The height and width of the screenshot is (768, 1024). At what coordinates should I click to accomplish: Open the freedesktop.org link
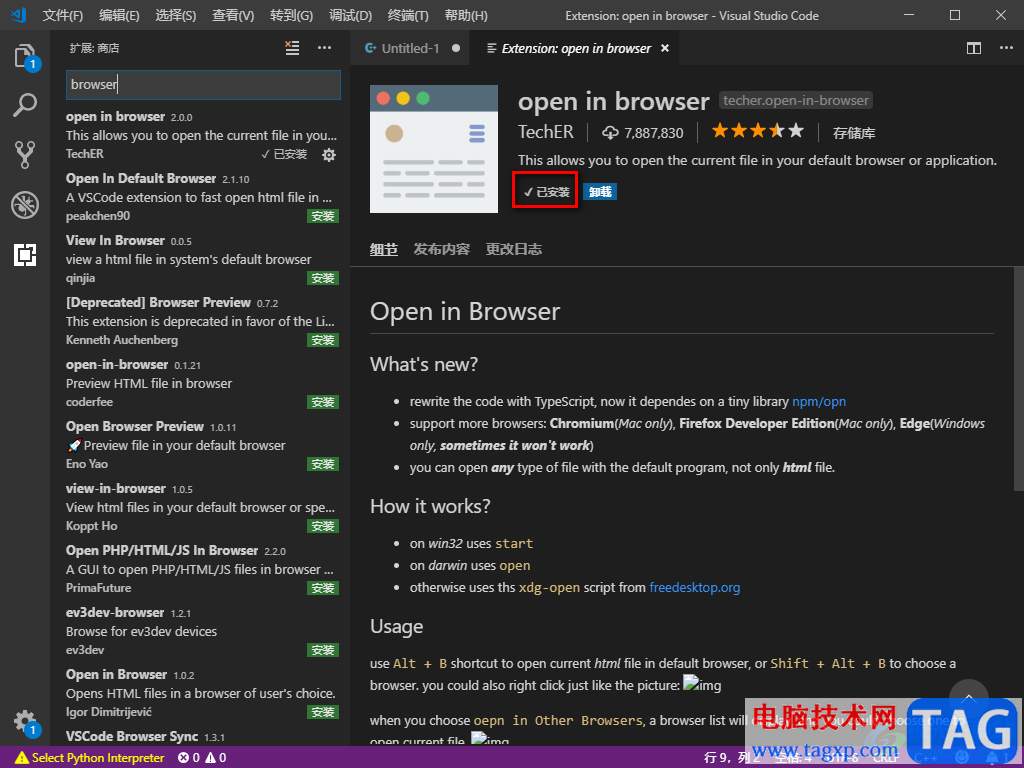(x=695, y=588)
